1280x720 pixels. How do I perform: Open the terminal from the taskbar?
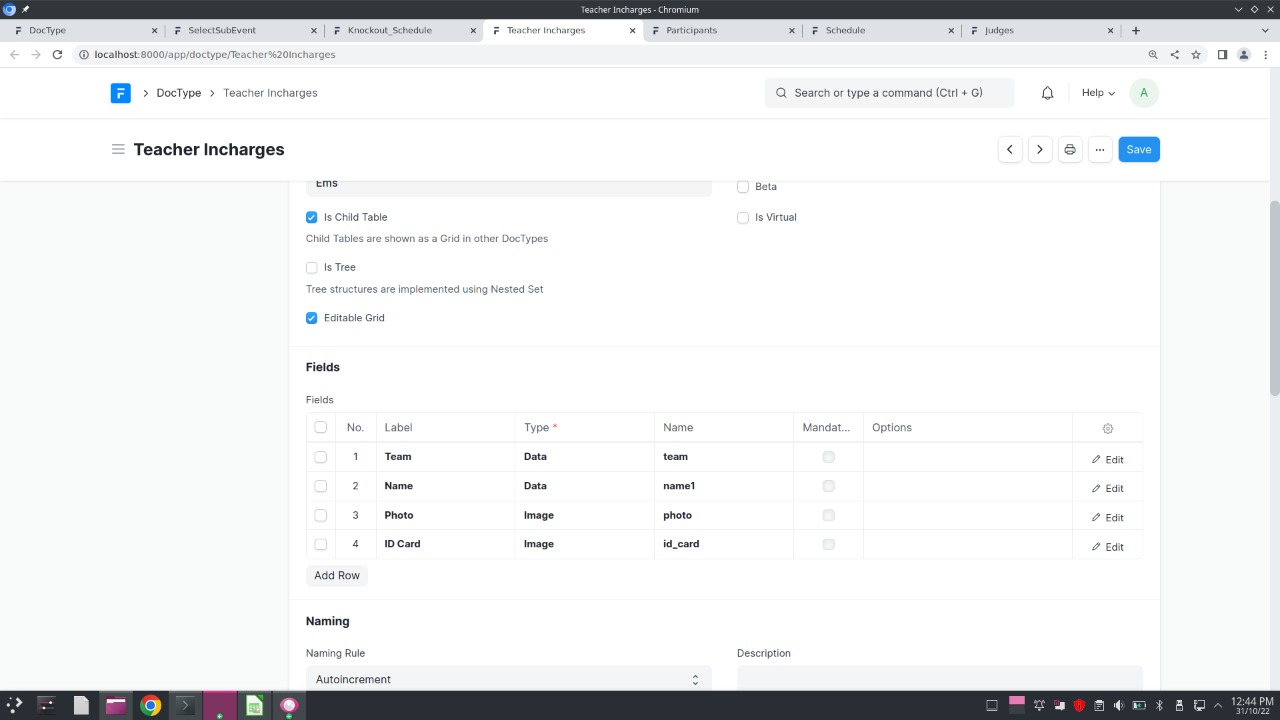click(184, 705)
